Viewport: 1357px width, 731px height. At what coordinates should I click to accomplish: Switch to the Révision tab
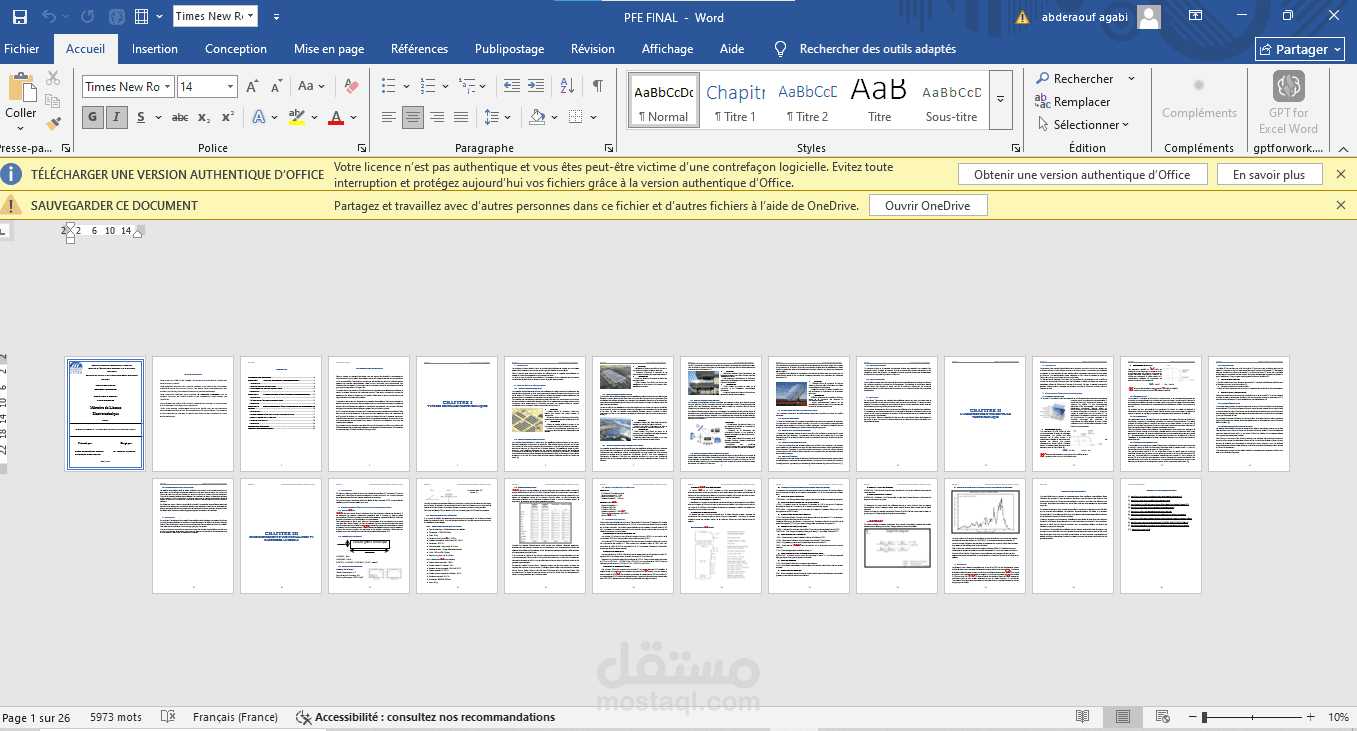593,49
